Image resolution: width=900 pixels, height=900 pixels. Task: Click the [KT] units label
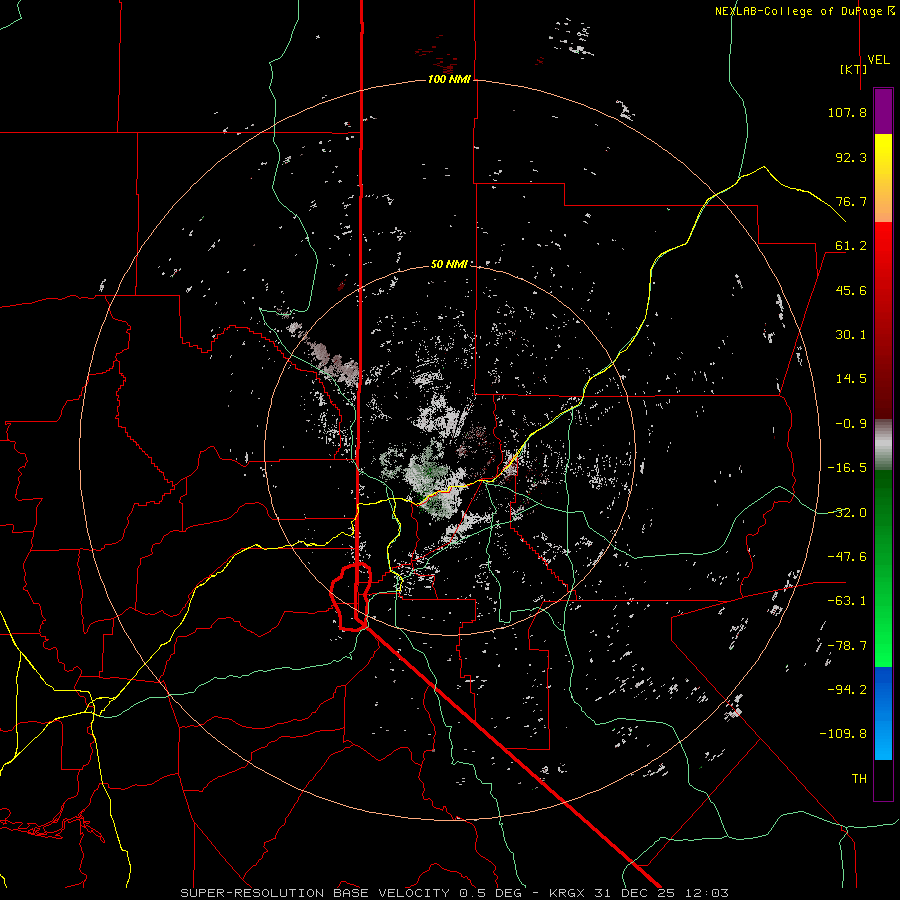[853, 69]
